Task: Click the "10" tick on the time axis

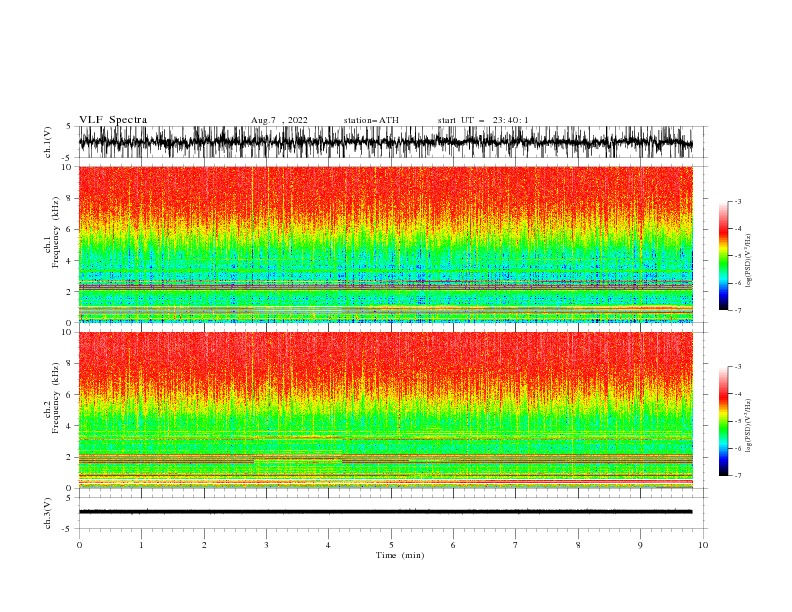Action: click(x=703, y=545)
